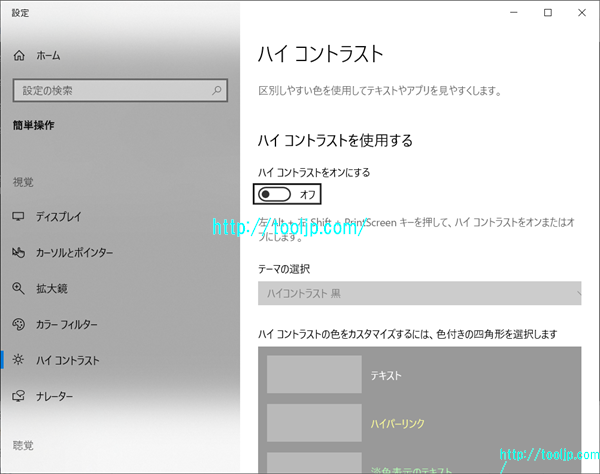
Task: Click the cursor and pointer icon
Action: tap(18, 252)
